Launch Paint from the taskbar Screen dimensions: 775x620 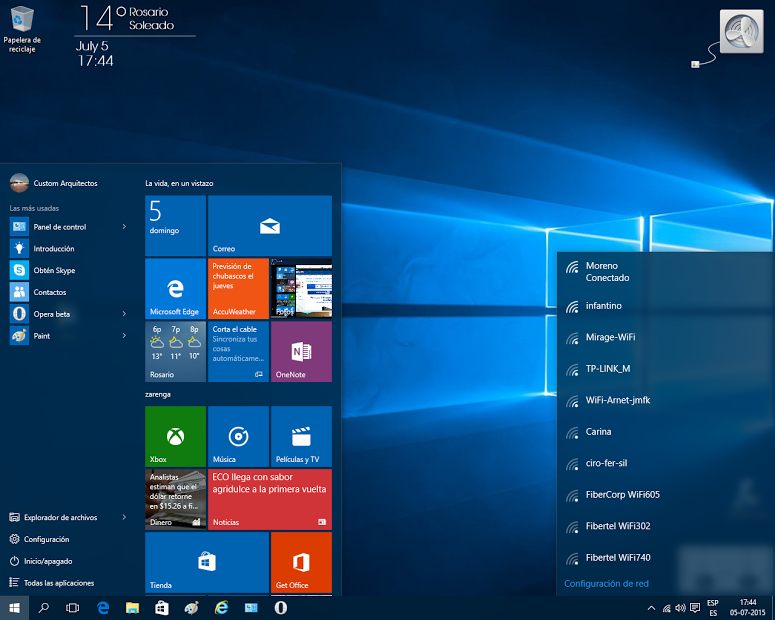(x=191, y=608)
